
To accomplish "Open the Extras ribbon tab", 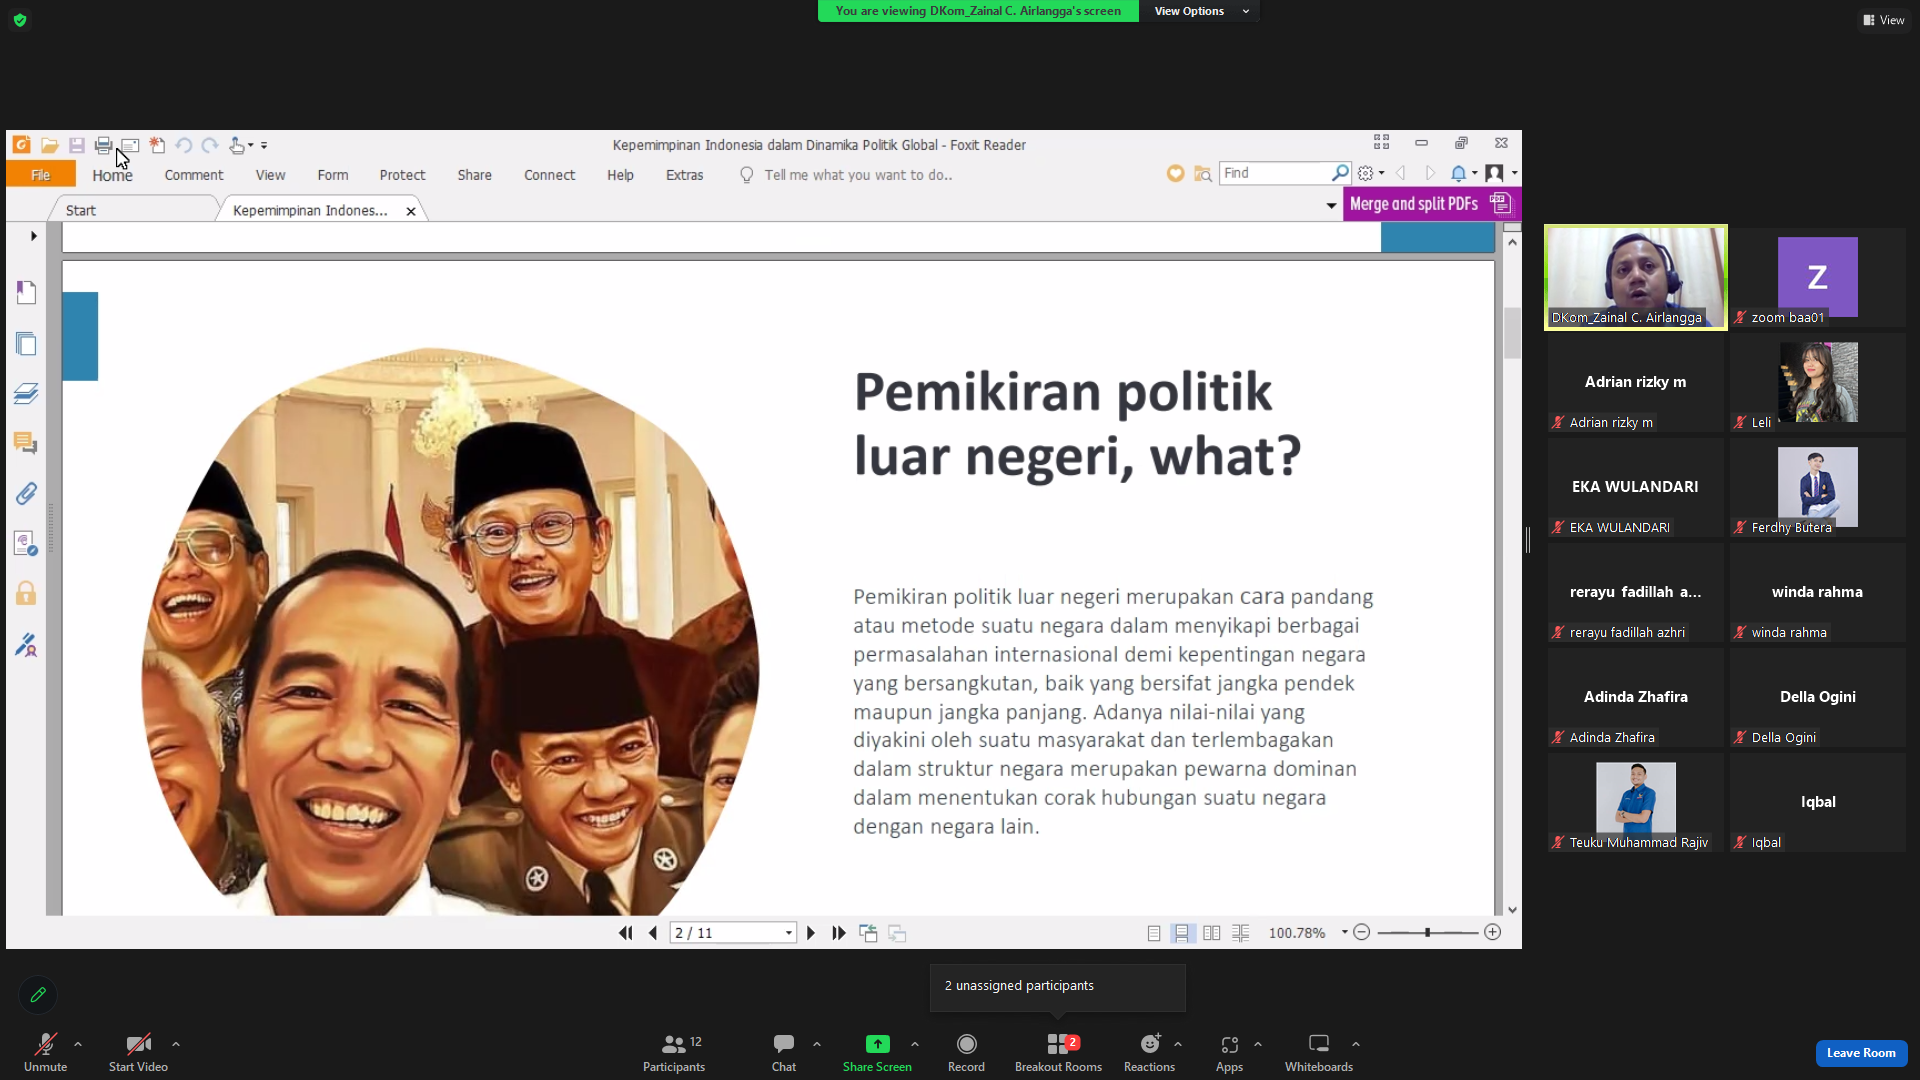I will click(685, 175).
